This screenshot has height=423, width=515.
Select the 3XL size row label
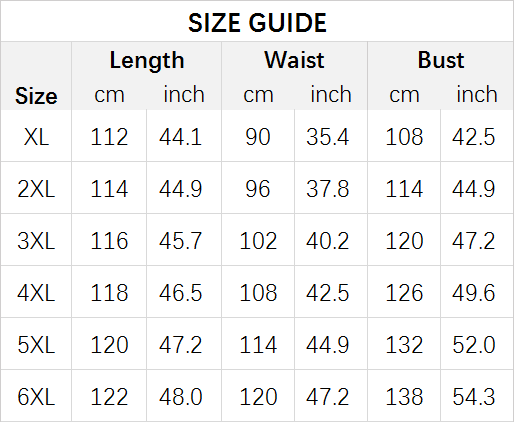click(36, 241)
